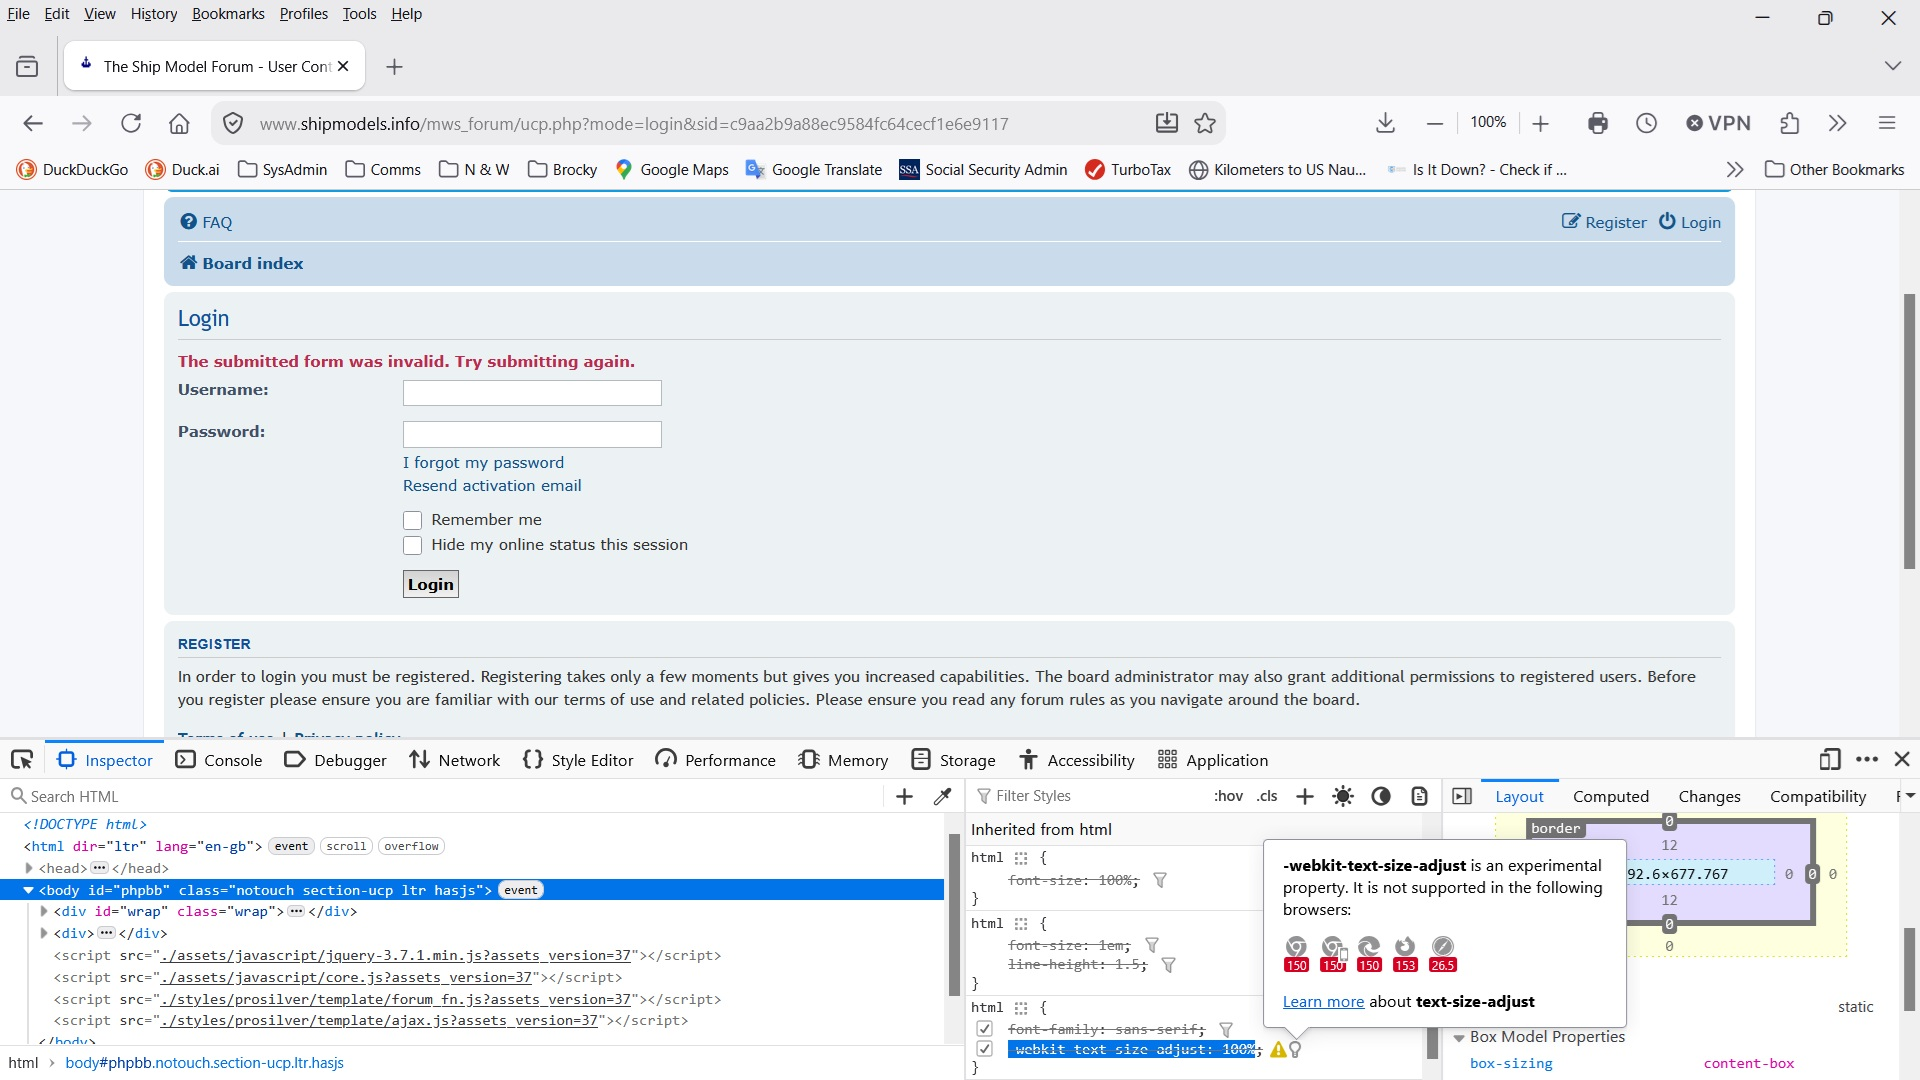
Task: Expand the head element in the HTML tree
Action: (29, 868)
